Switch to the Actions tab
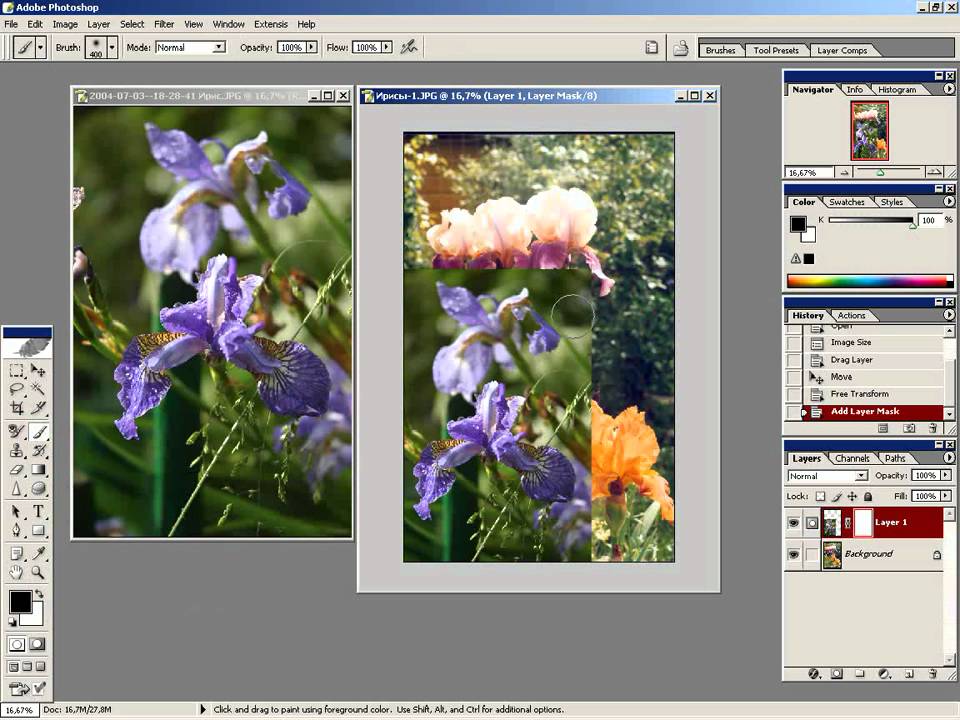Screen dimensions: 960x720 pos(851,316)
